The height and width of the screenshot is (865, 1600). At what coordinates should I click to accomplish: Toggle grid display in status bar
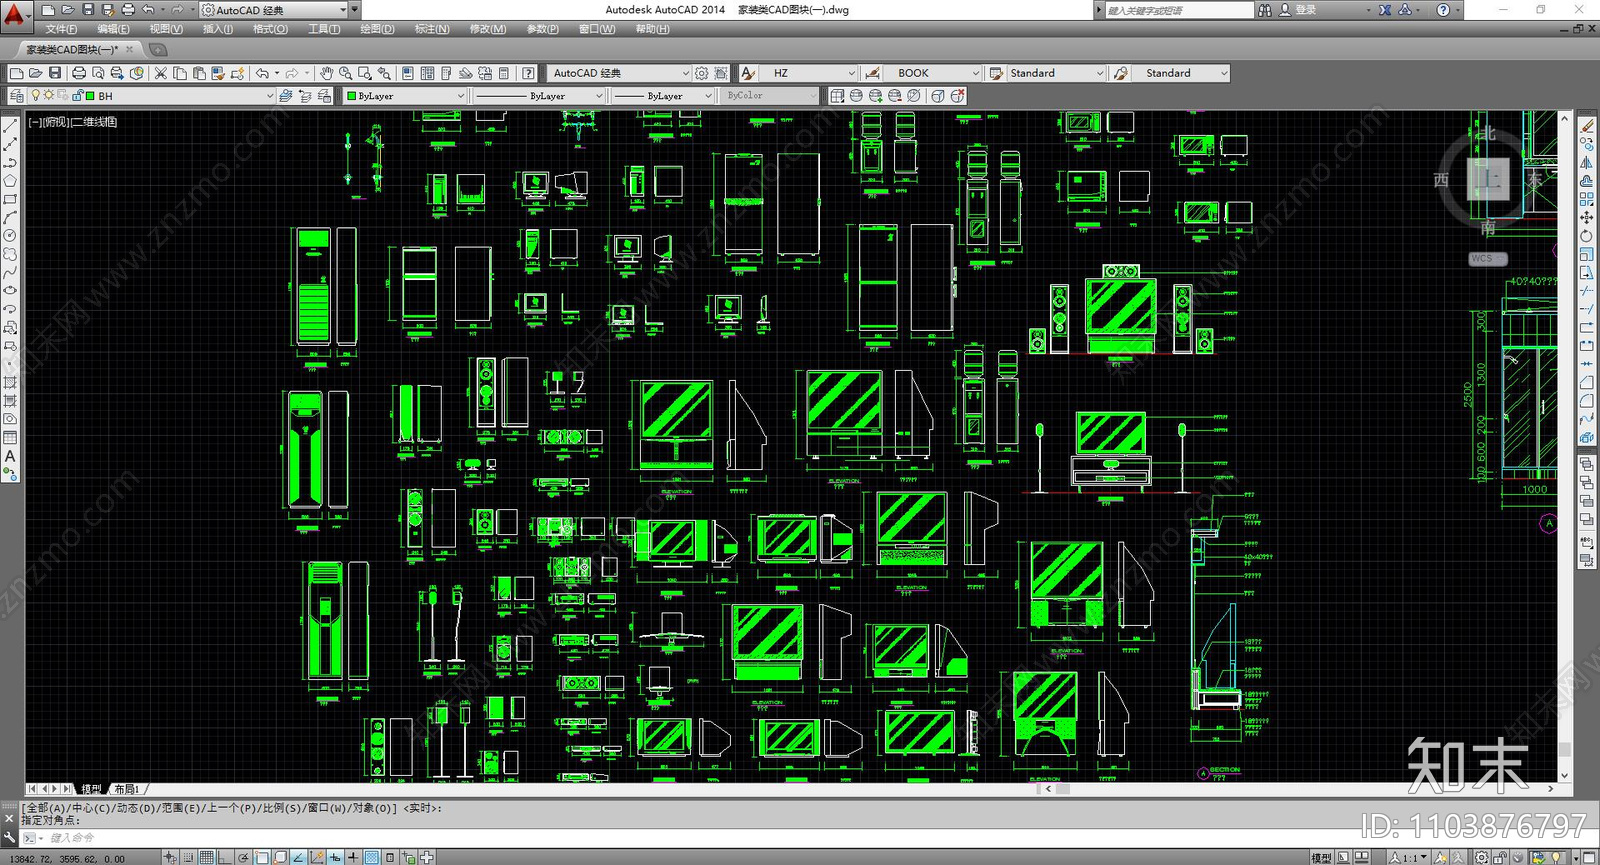(x=206, y=857)
